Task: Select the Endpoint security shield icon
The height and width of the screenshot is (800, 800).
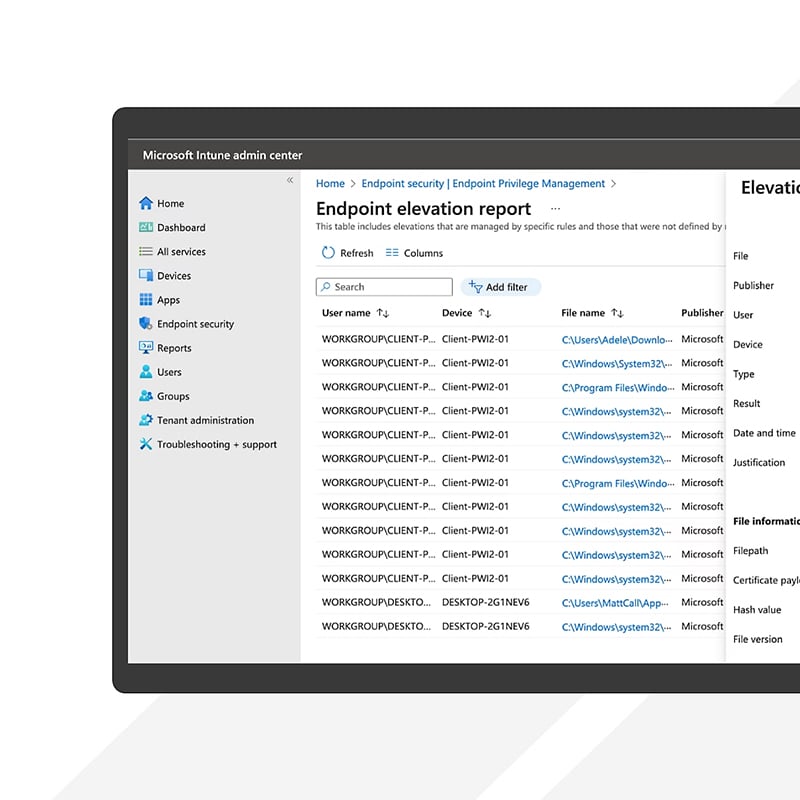Action: tap(147, 324)
